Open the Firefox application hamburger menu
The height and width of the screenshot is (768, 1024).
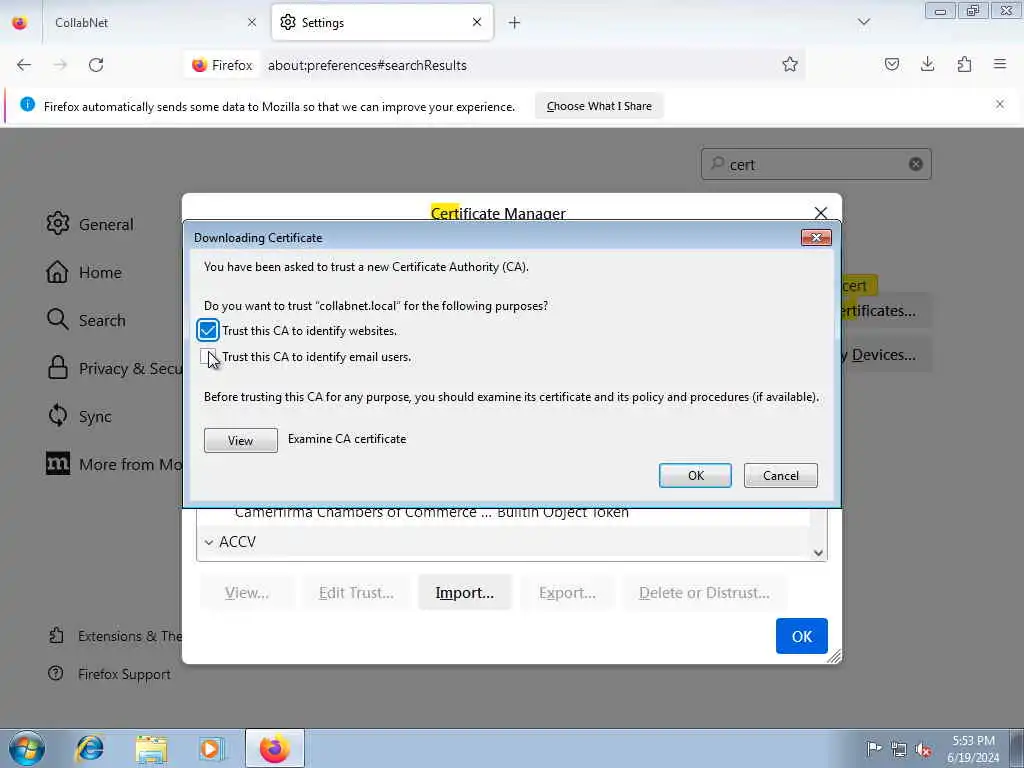pos(1000,64)
